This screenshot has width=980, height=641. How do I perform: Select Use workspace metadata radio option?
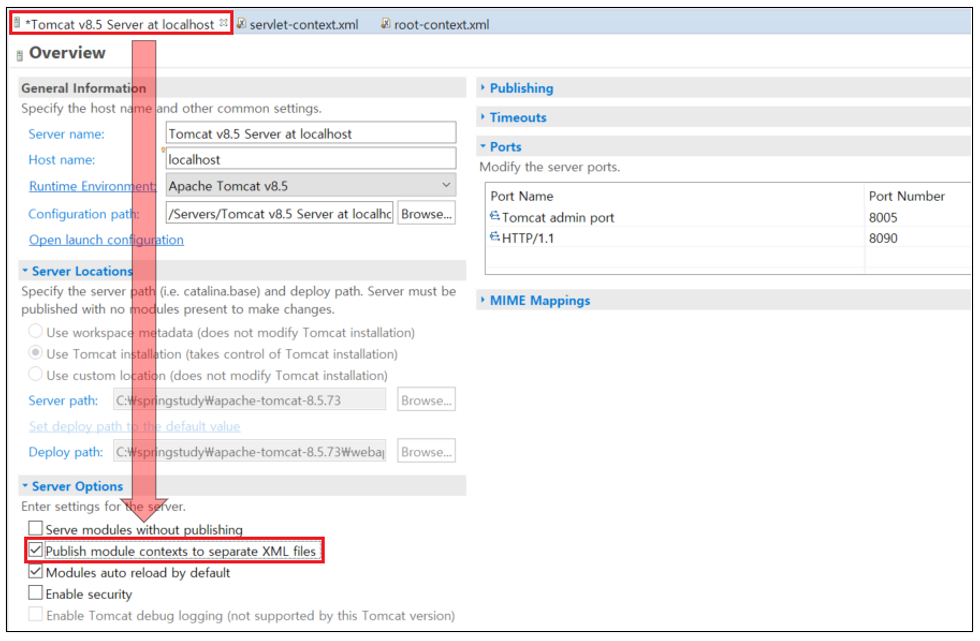point(36,331)
